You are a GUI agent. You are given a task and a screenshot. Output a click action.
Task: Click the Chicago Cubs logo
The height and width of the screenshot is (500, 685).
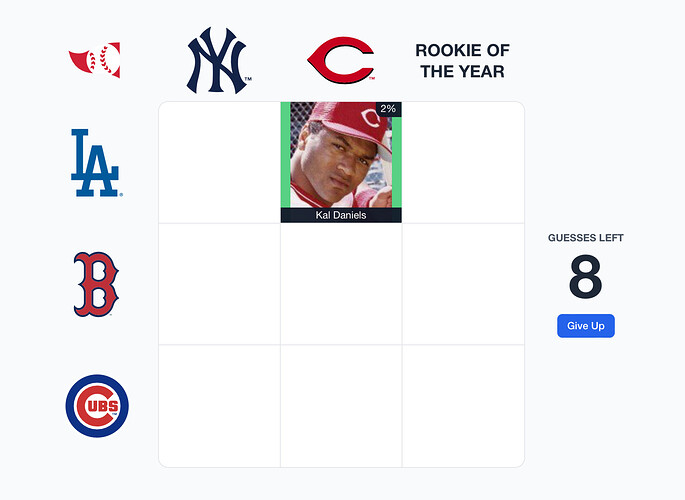pyautogui.click(x=97, y=406)
